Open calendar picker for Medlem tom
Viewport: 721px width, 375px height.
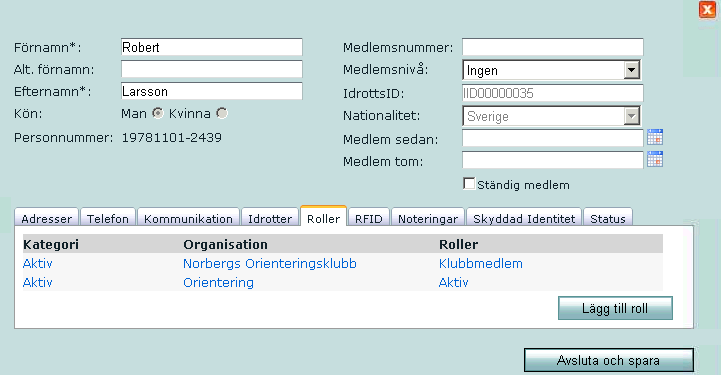[655, 159]
